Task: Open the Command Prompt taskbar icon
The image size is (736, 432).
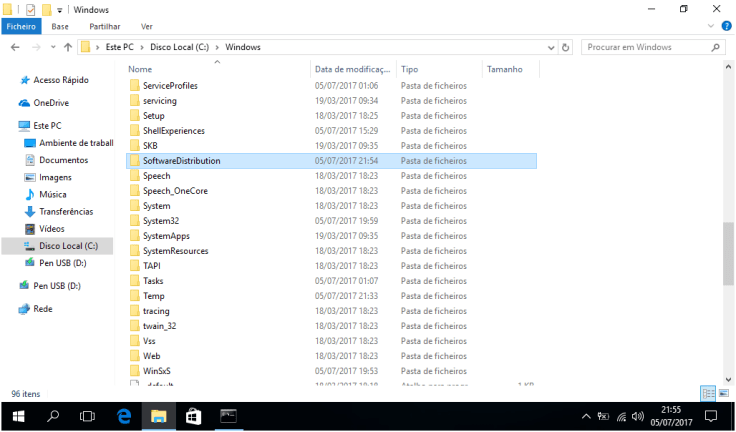Action: pos(228,416)
